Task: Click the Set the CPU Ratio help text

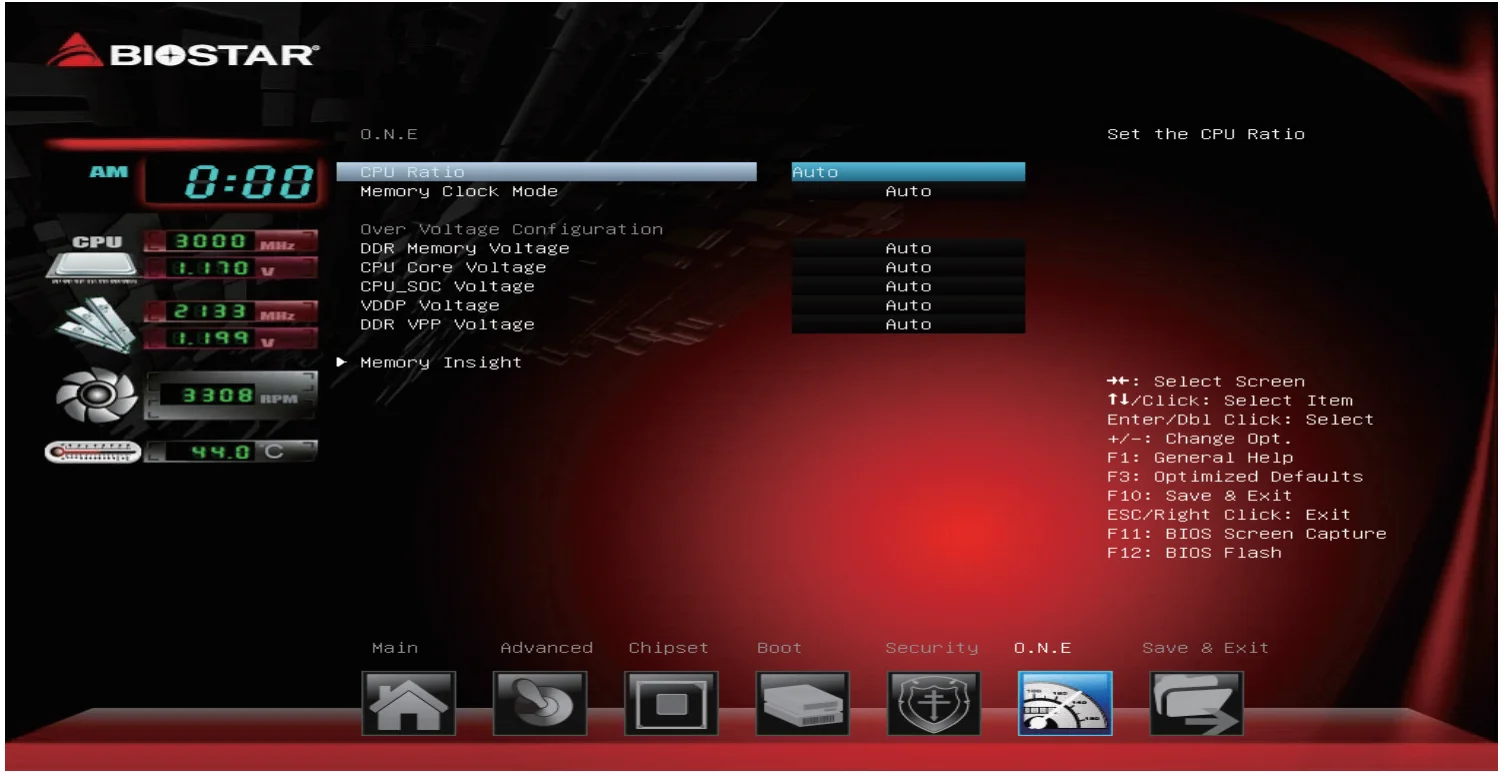Action: point(1206,134)
